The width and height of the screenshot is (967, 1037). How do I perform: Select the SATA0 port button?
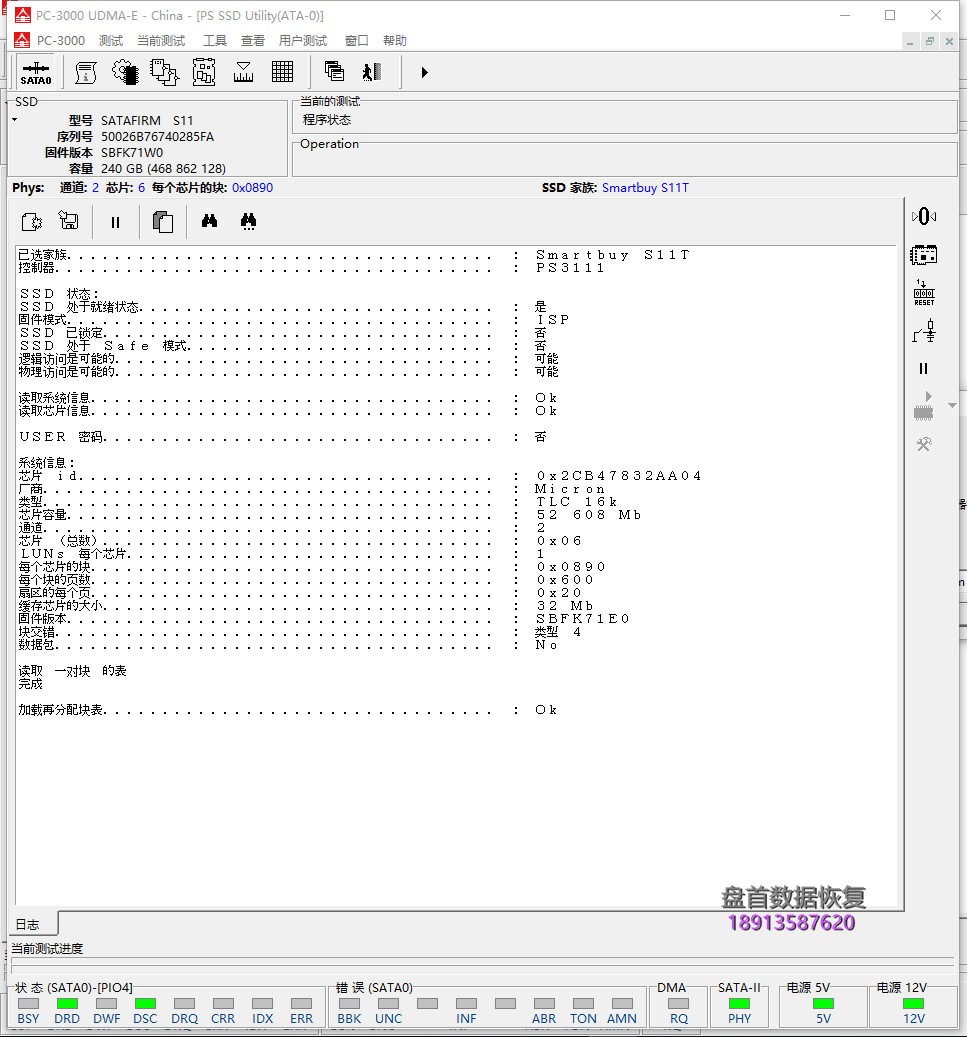36,72
